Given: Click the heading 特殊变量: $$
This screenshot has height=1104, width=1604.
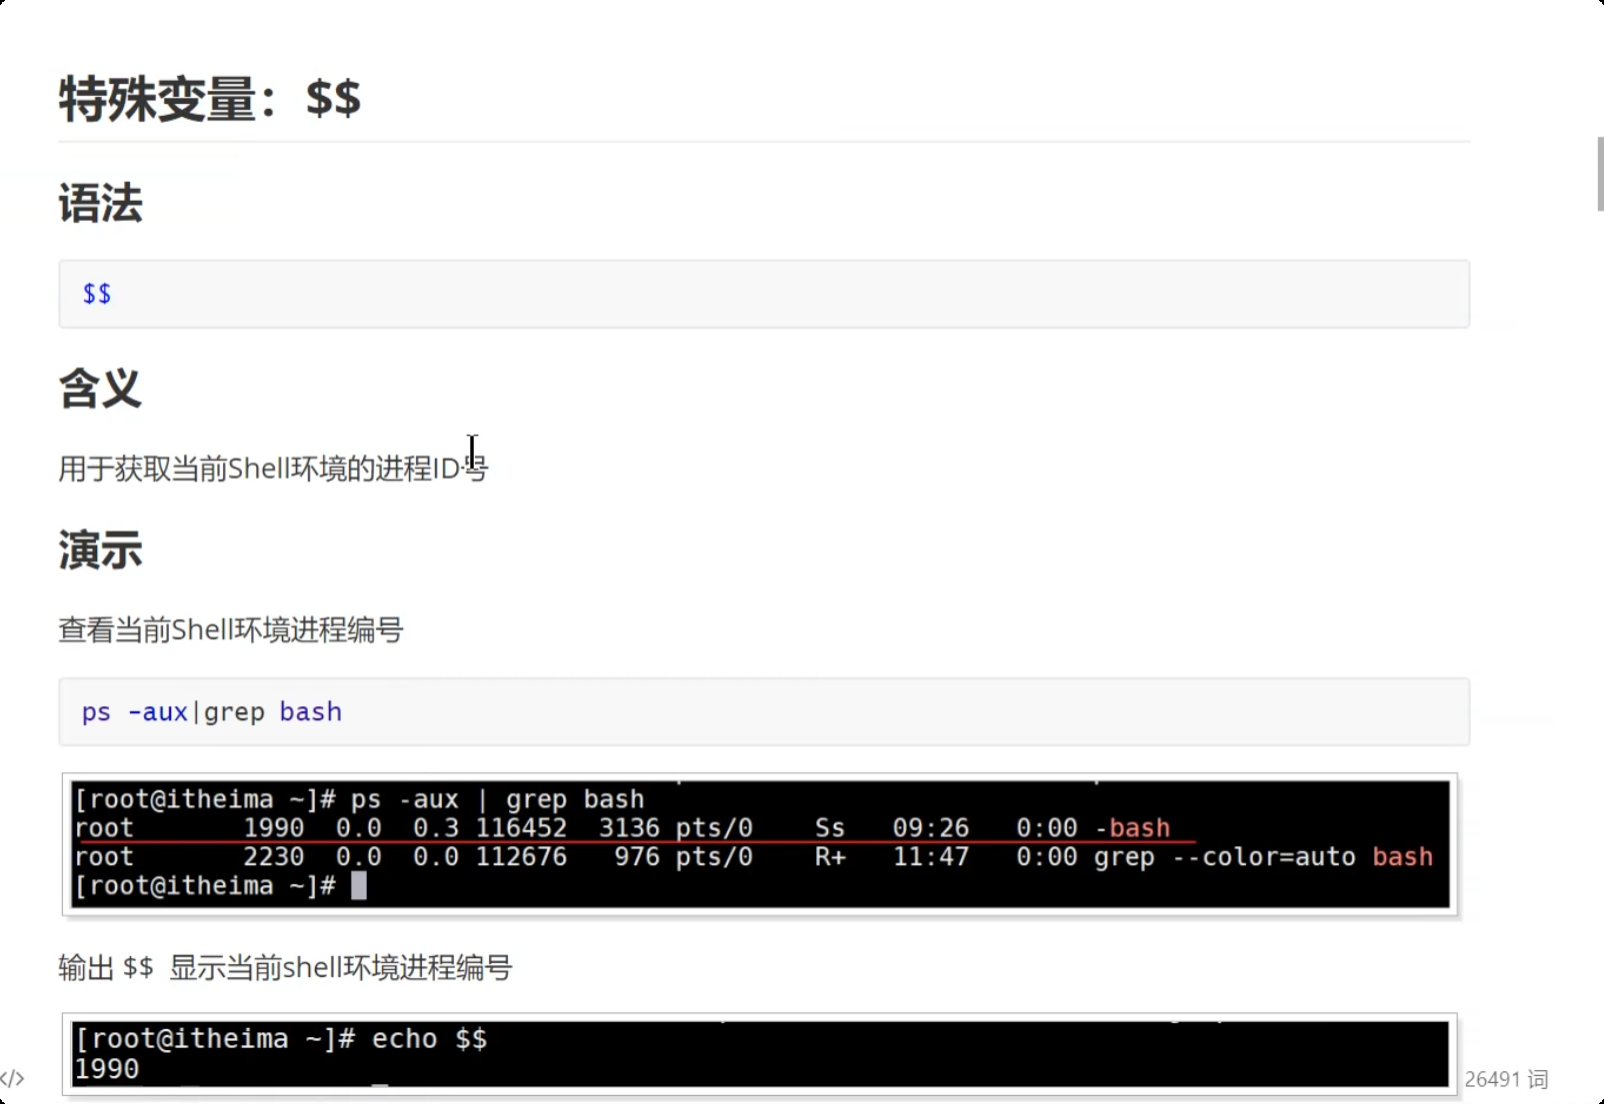Looking at the screenshot, I should point(210,99).
